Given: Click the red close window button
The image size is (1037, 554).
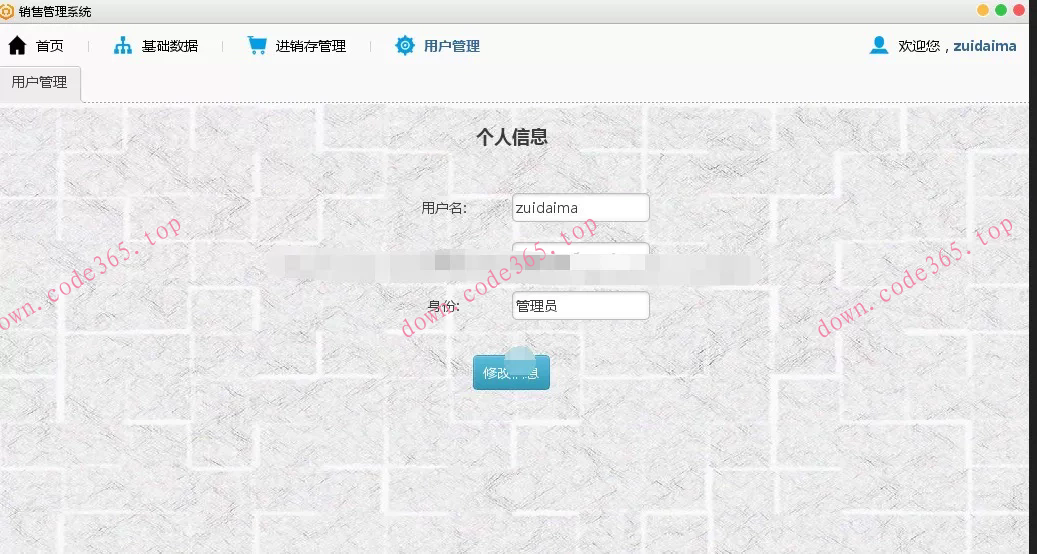Looking at the screenshot, I should click(x=1018, y=10).
